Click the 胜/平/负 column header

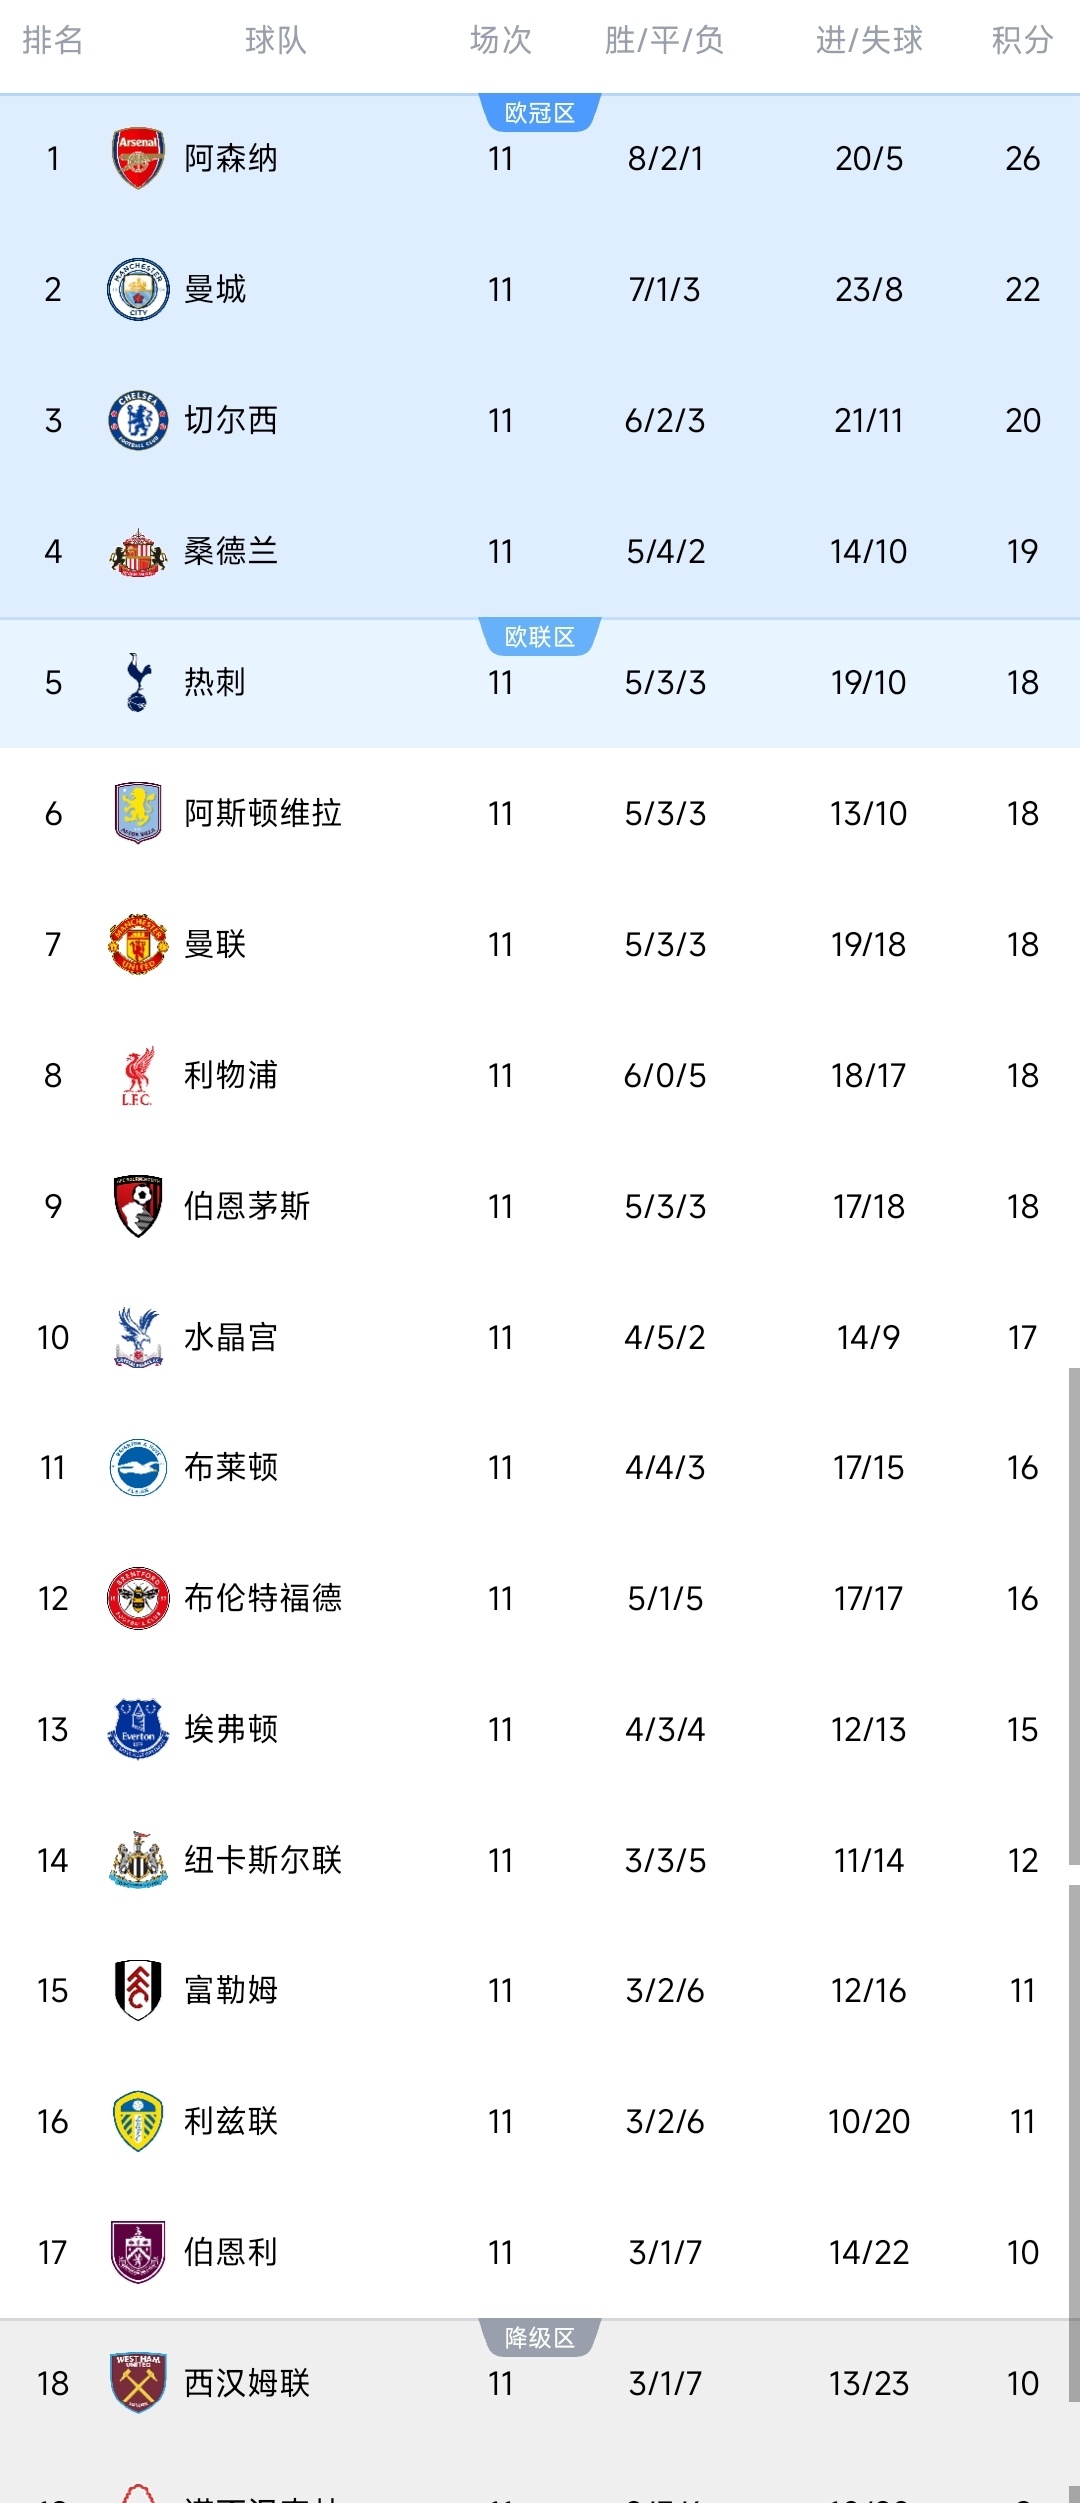[664, 40]
